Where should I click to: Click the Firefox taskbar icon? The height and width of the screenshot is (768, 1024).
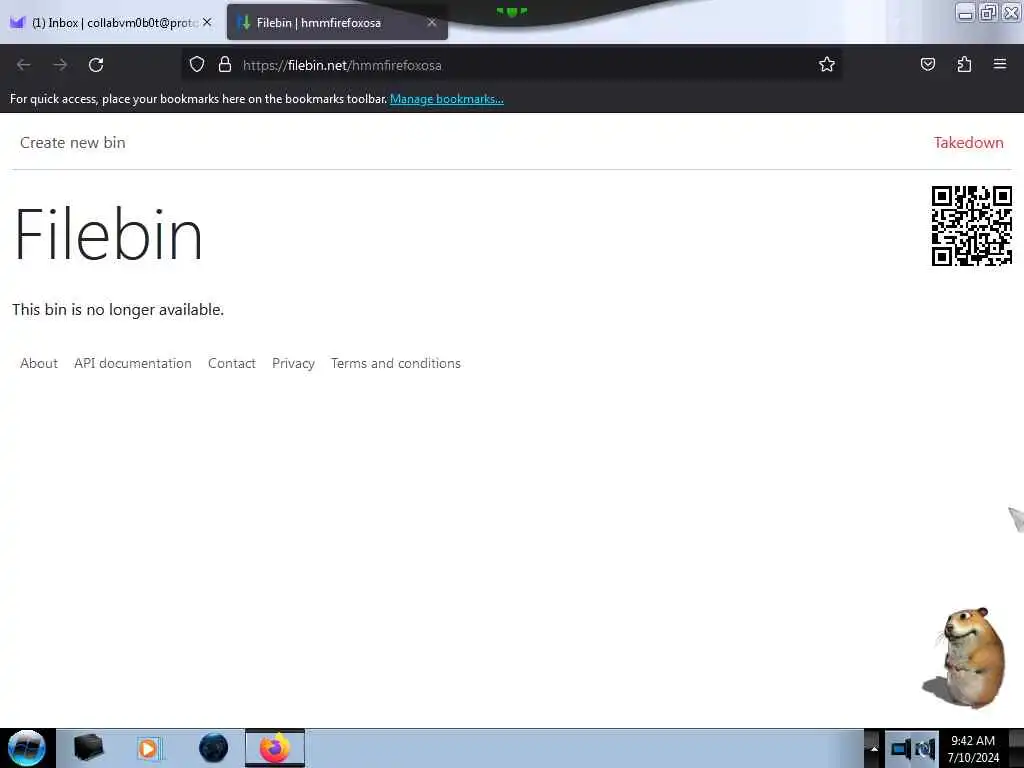275,748
